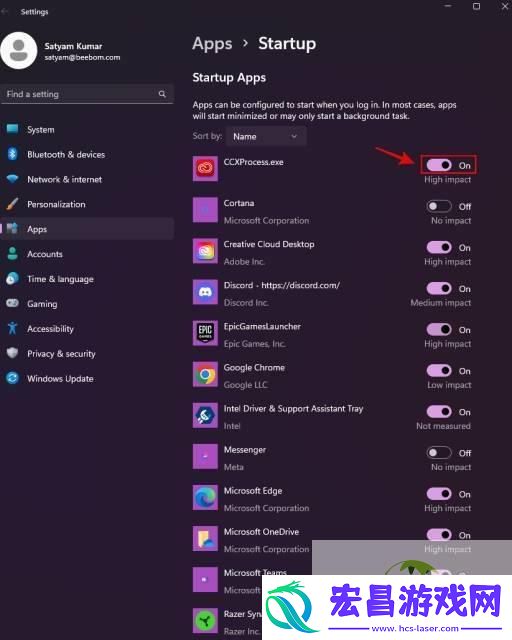Click the Intel Driver & Support Assistant icon
Viewport: 512px width, 640px height.
point(205,415)
